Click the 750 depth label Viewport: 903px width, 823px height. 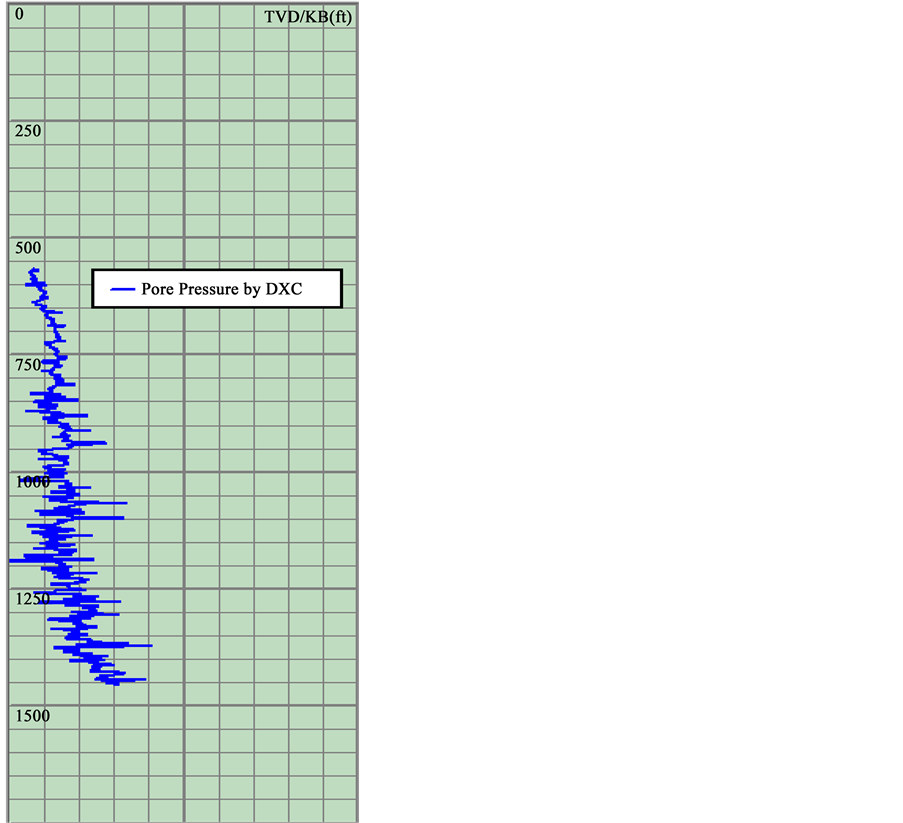tap(28, 365)
